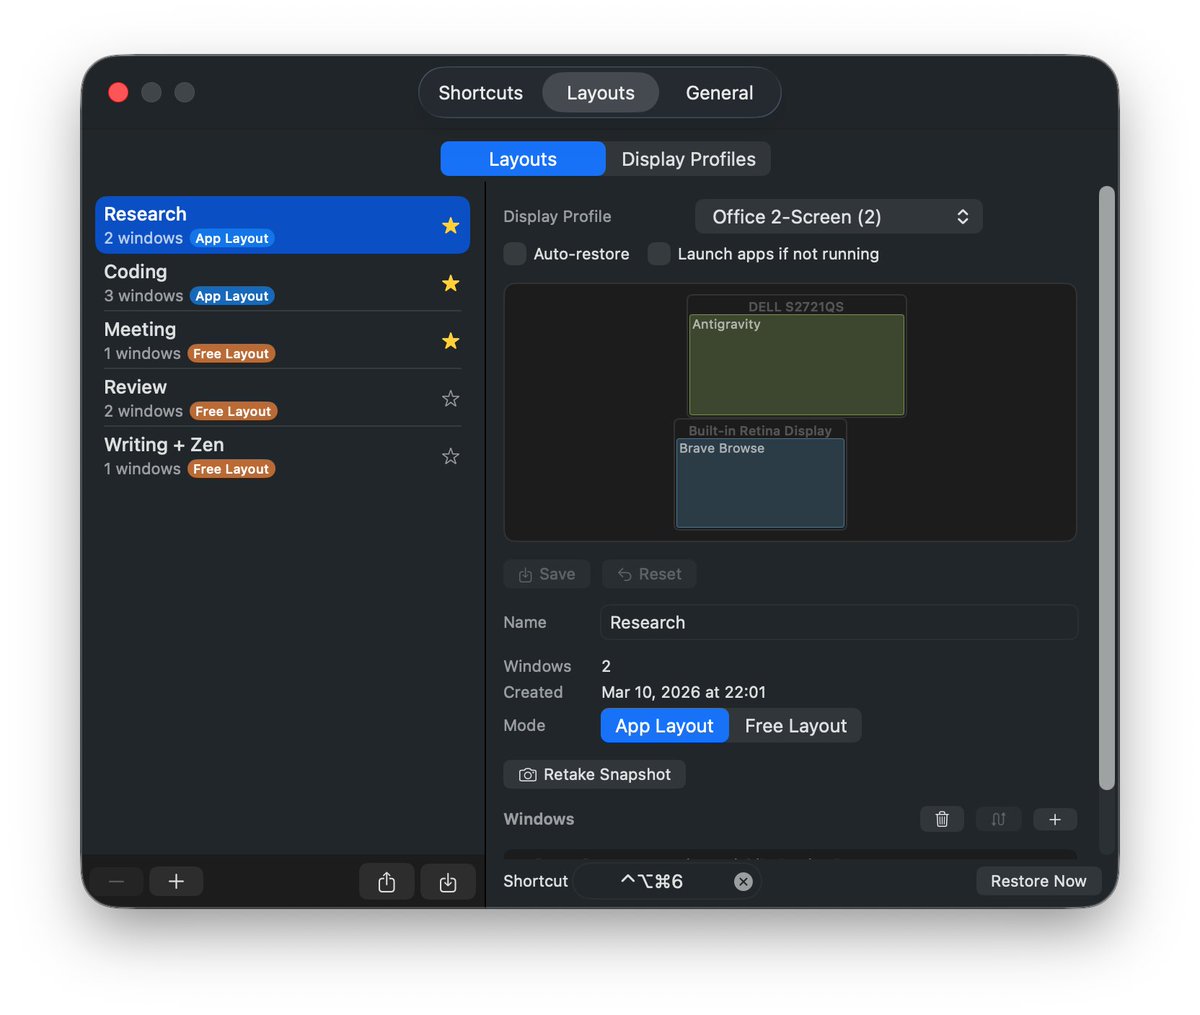Click the shortcut recorder field
This screenshot has height=1015, width=1200.
point(667,881)
